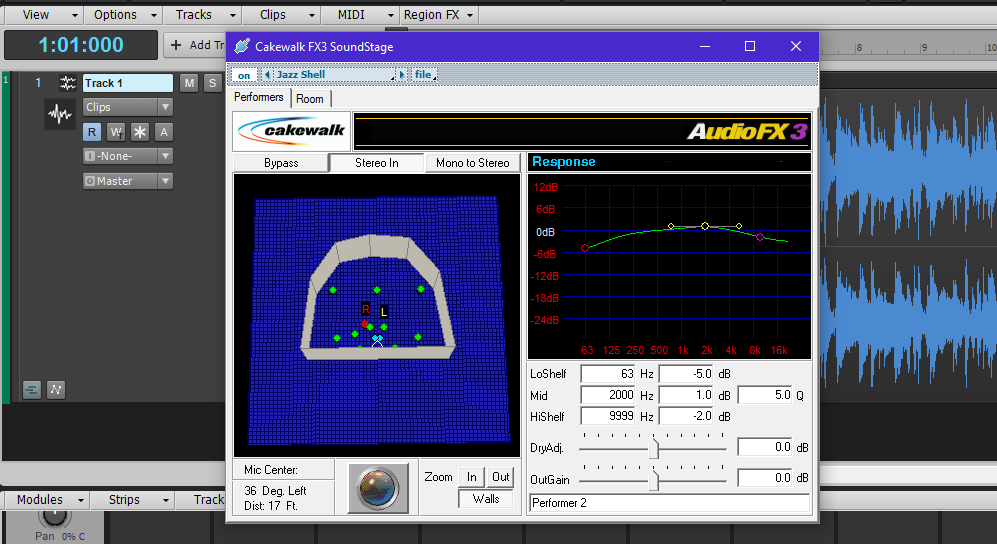Open the Region FX menu
This screenshot has height=544, width=997.
click(439, 15)
